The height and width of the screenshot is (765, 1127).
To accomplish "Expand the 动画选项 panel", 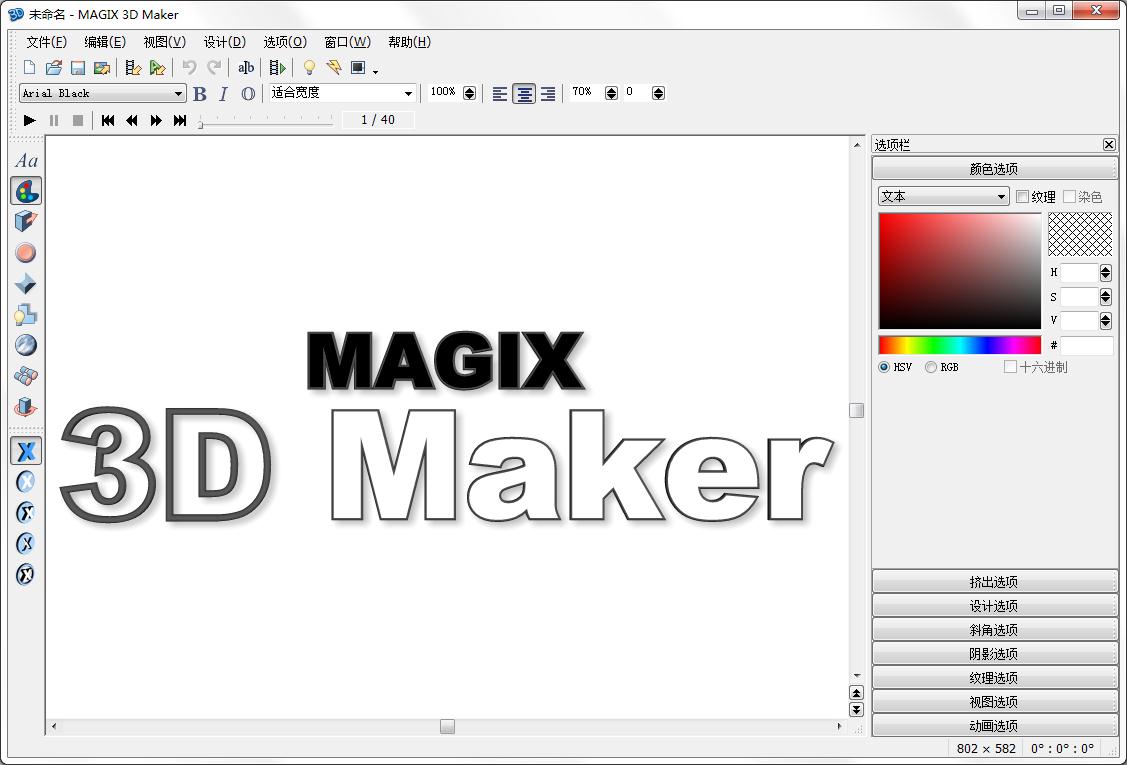I will pos(994,725).
